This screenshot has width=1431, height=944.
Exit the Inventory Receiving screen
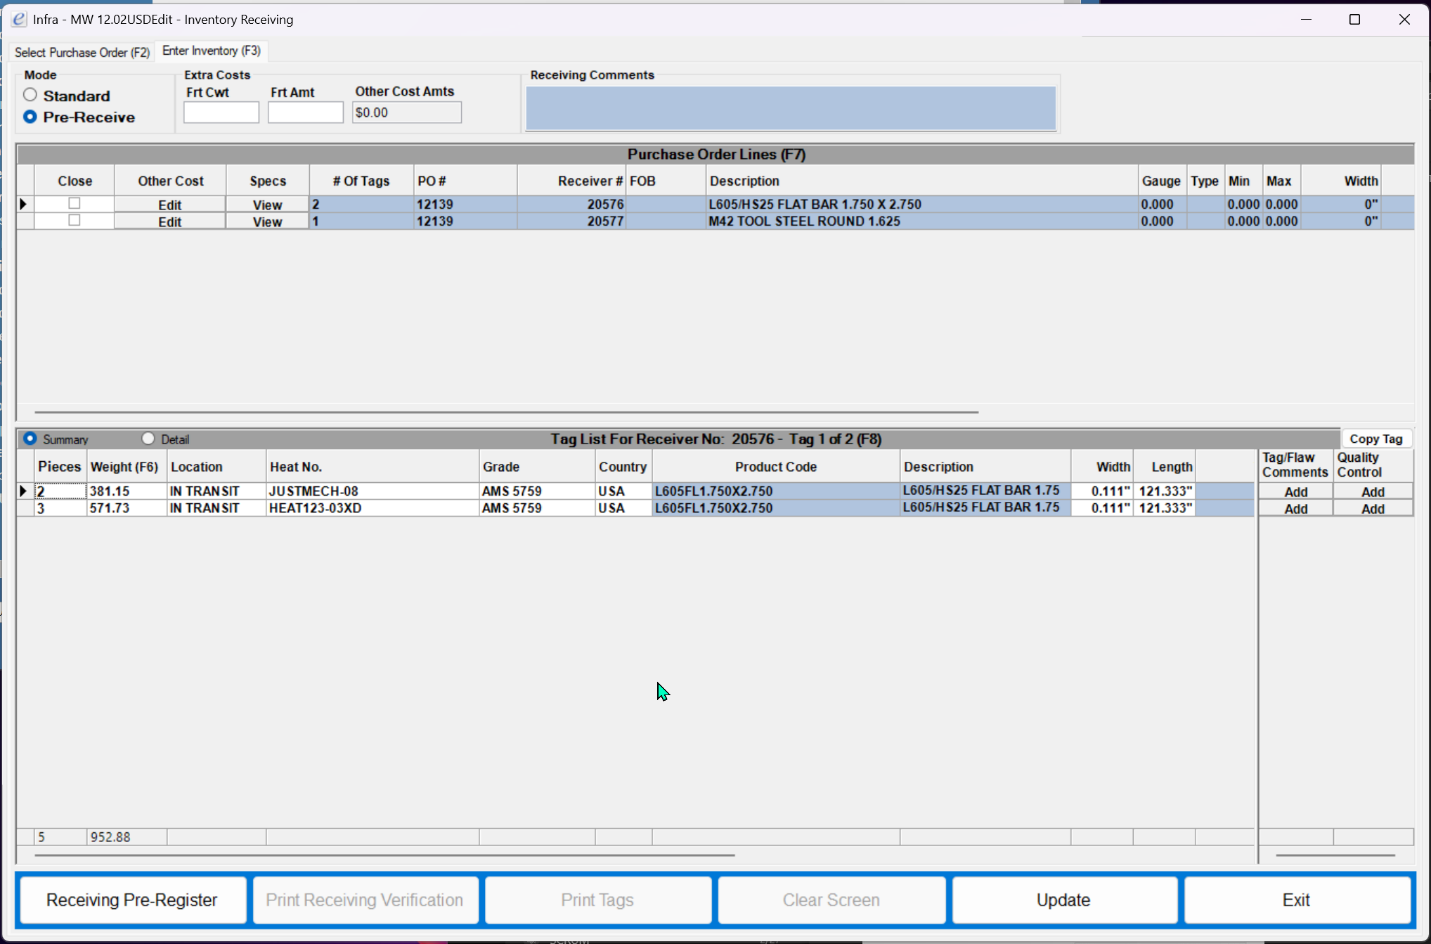pyautogui.click(x=1296, y=899)
